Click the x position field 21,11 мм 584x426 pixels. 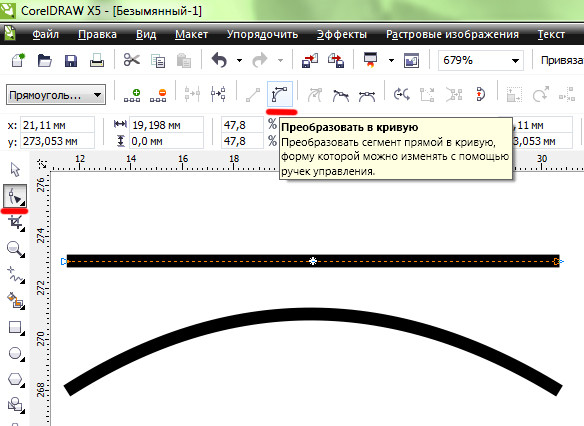(x=57, y=125)
